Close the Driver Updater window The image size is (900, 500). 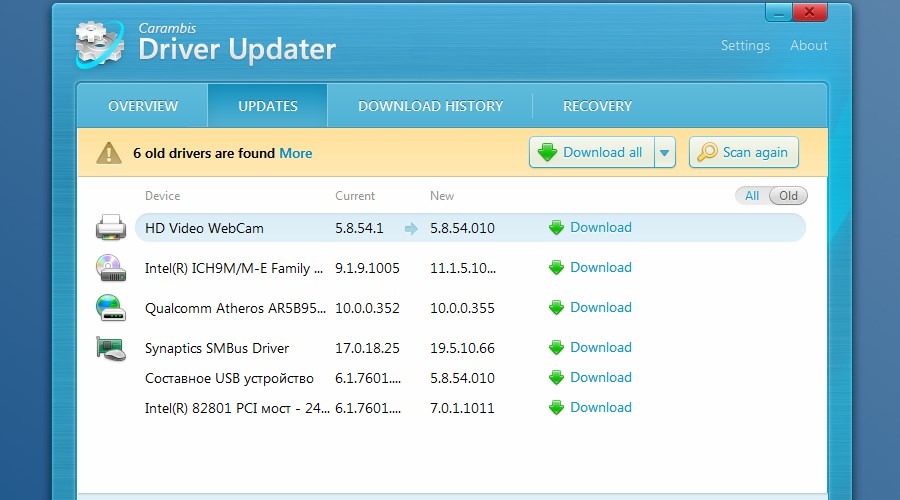[810, 12]
